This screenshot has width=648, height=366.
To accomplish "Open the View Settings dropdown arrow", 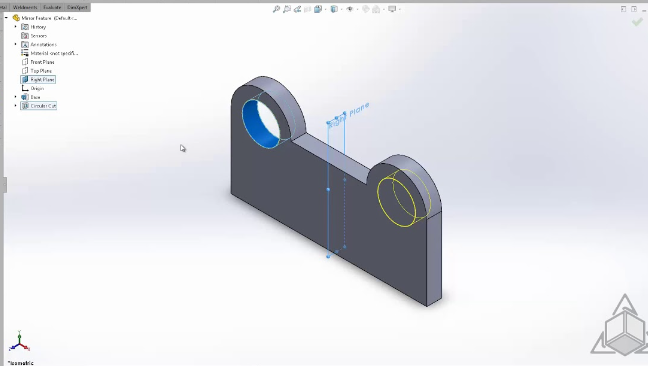I will click(399, 9).
